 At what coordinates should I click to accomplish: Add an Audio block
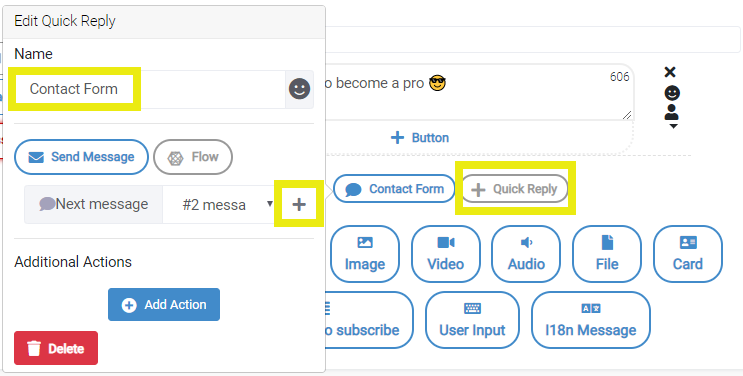tap(526, 254)
